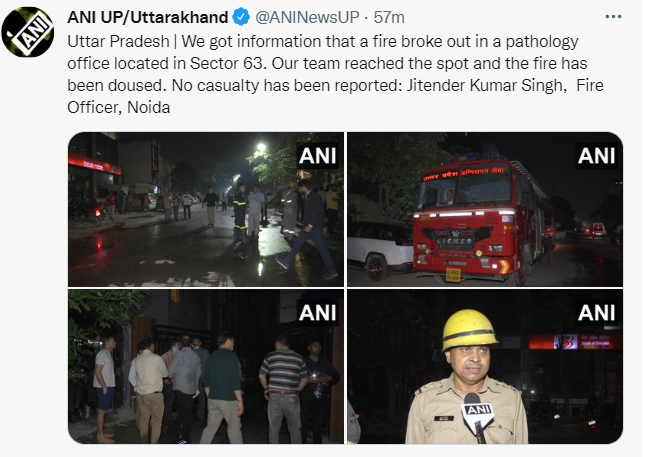This screenshot has height=457, width=650.
Task: Enlarge the fire officer interview photo
Action: (x=485, y=367)
